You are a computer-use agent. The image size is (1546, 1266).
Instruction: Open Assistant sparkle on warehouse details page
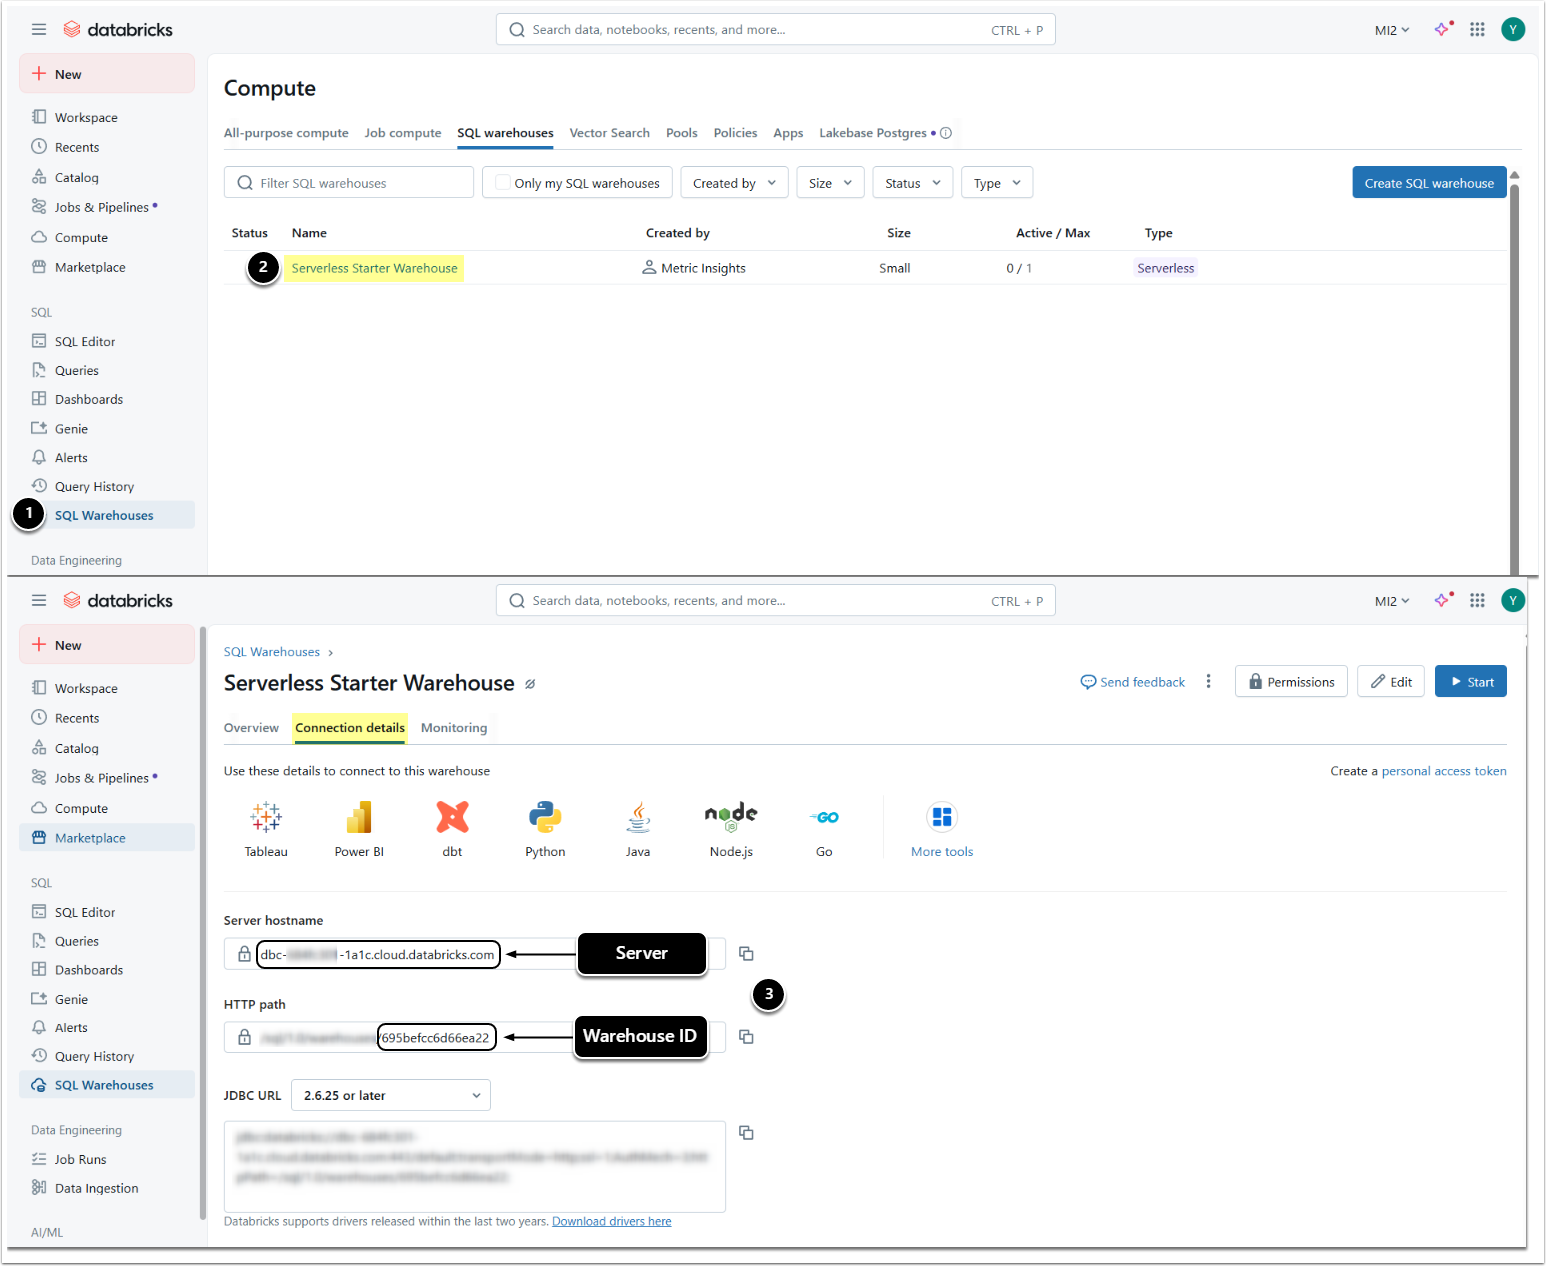click(1442, 600)
